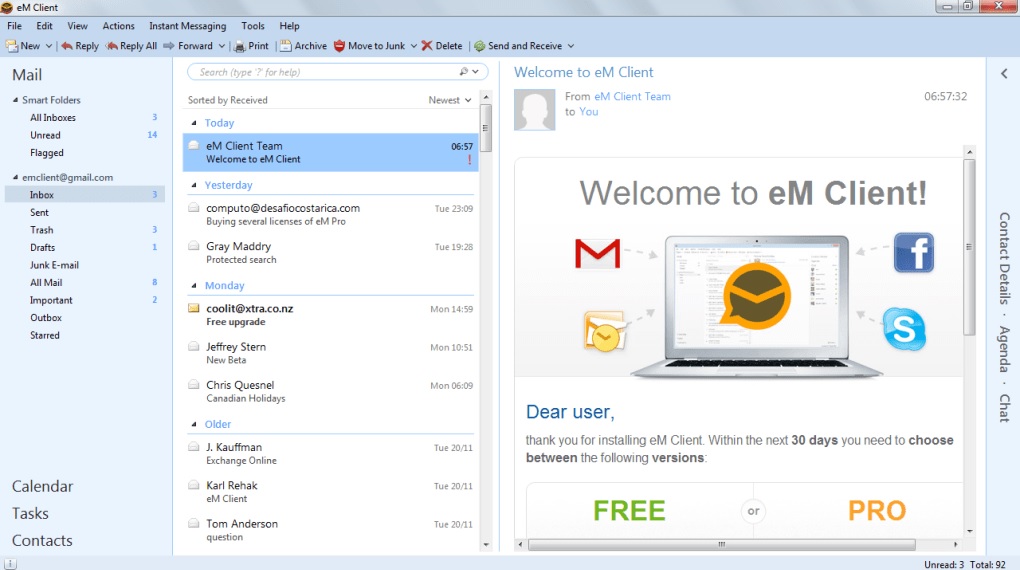
Task: Collapse the right sidebar with chevron
Action: tap(1003, 74)
